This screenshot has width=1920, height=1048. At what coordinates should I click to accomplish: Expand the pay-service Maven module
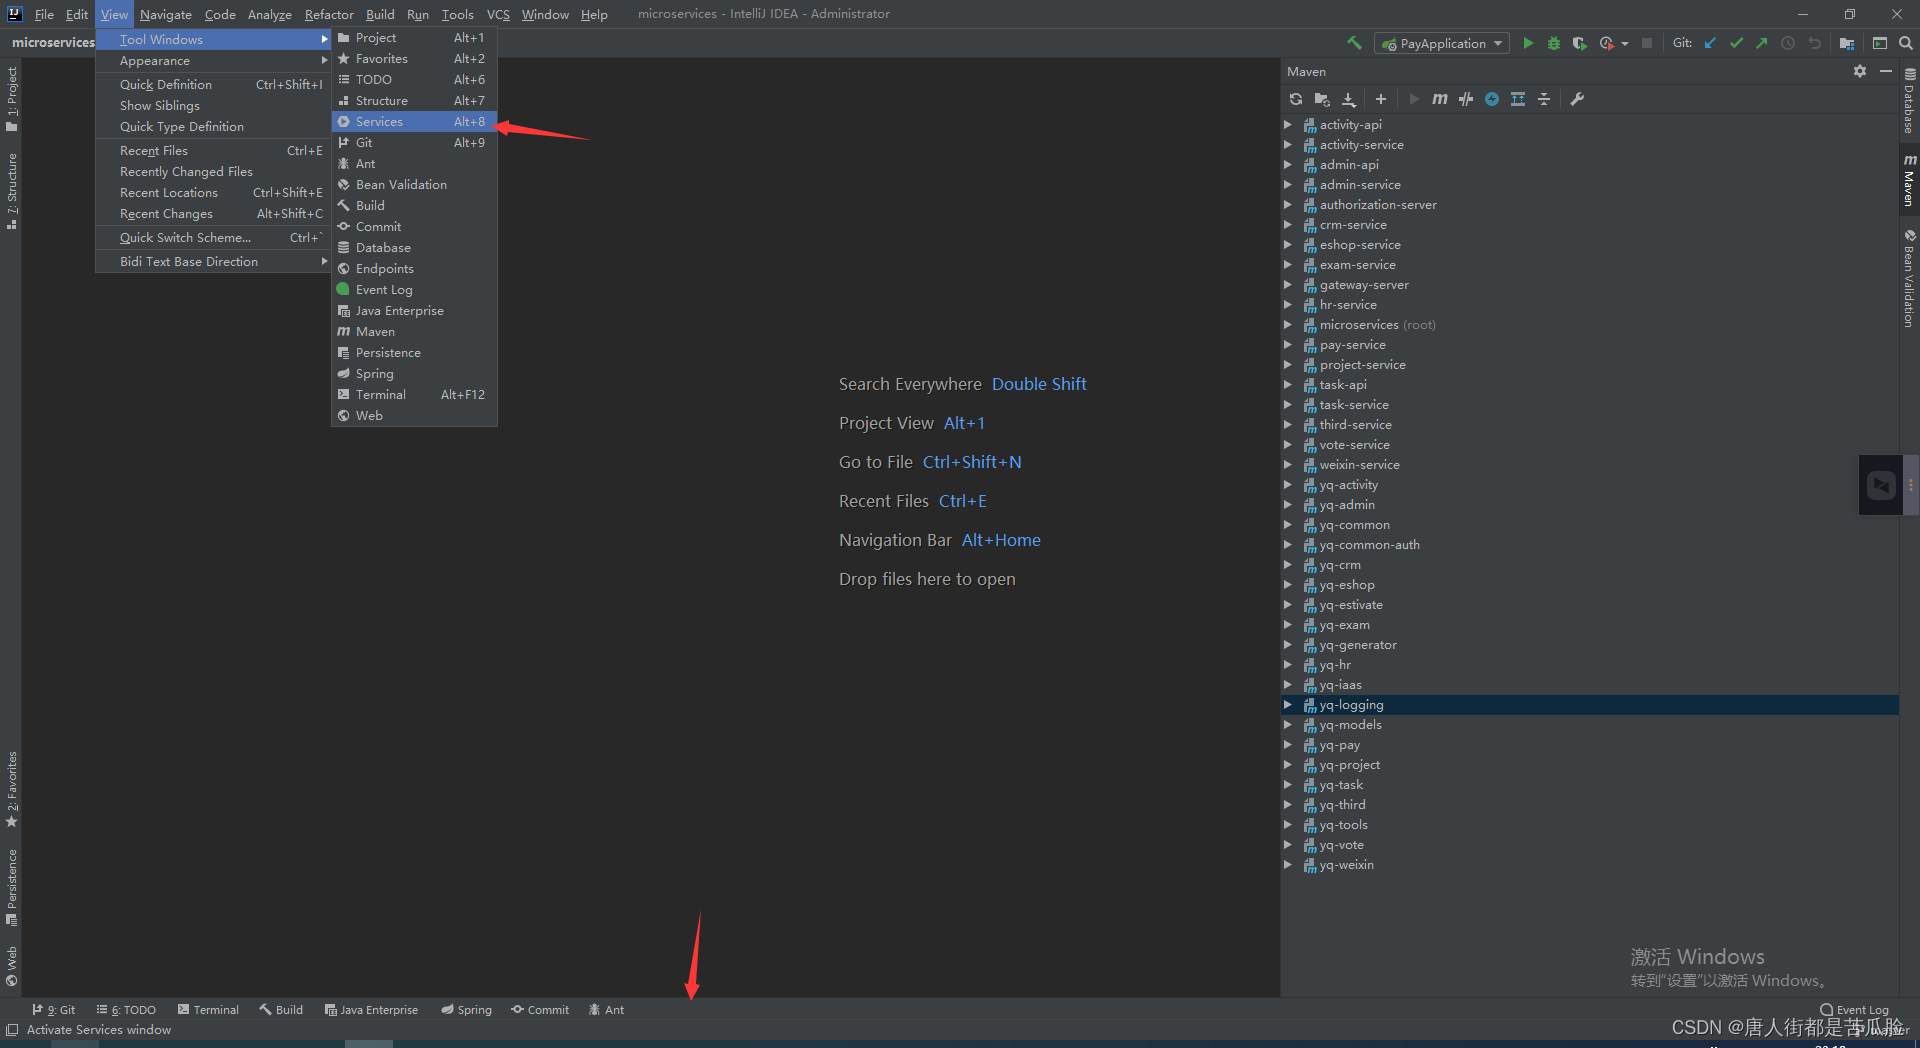tap(1288, 345)
